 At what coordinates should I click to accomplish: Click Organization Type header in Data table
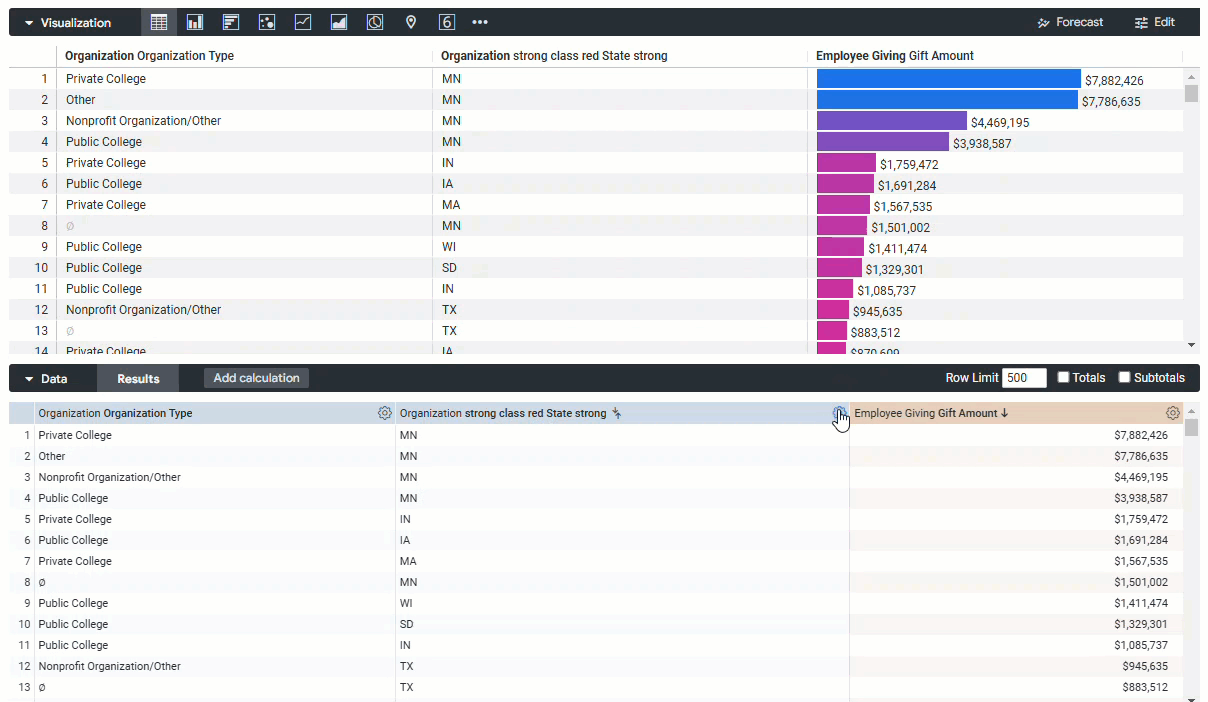(115, 413)
